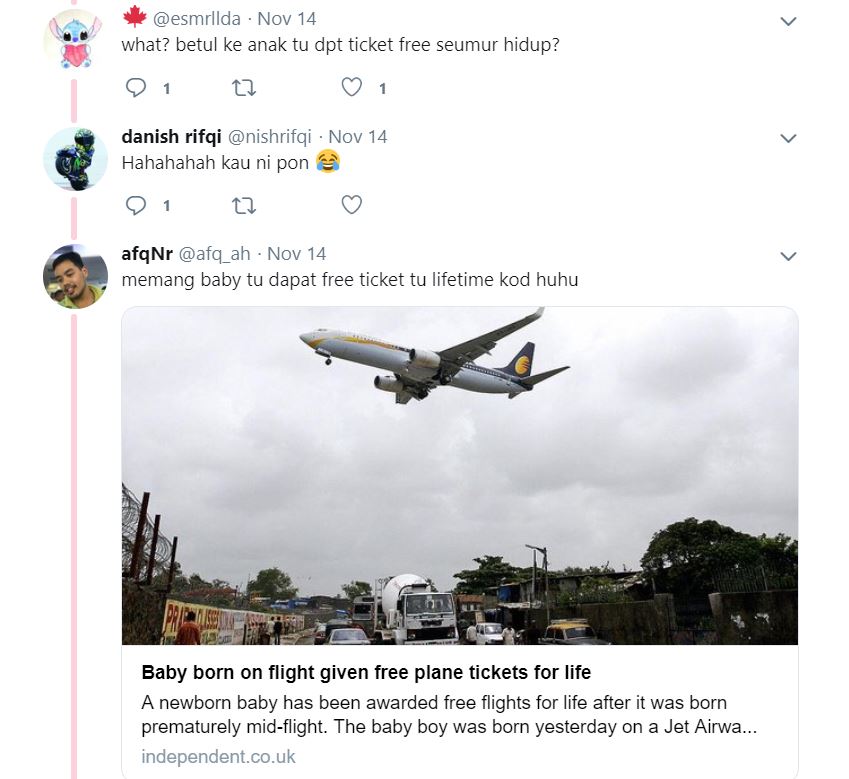Viewport: 849px width, 779px height.
Task: Expand options chevron on danish rifqi's tweet
Action: coord(788,138)
